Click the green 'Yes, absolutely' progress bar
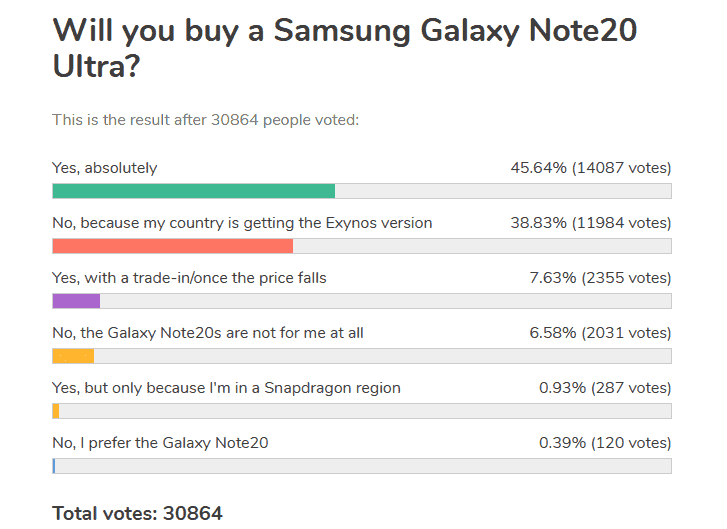Image resolution: width=727 pixels, height=529 pixels. tap(194, 191)
